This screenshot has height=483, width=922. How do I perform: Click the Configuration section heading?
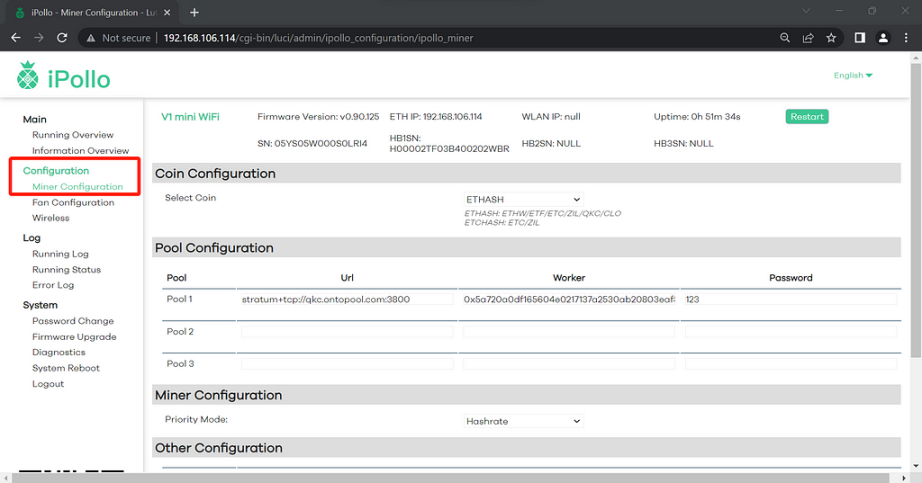point(56,171)
